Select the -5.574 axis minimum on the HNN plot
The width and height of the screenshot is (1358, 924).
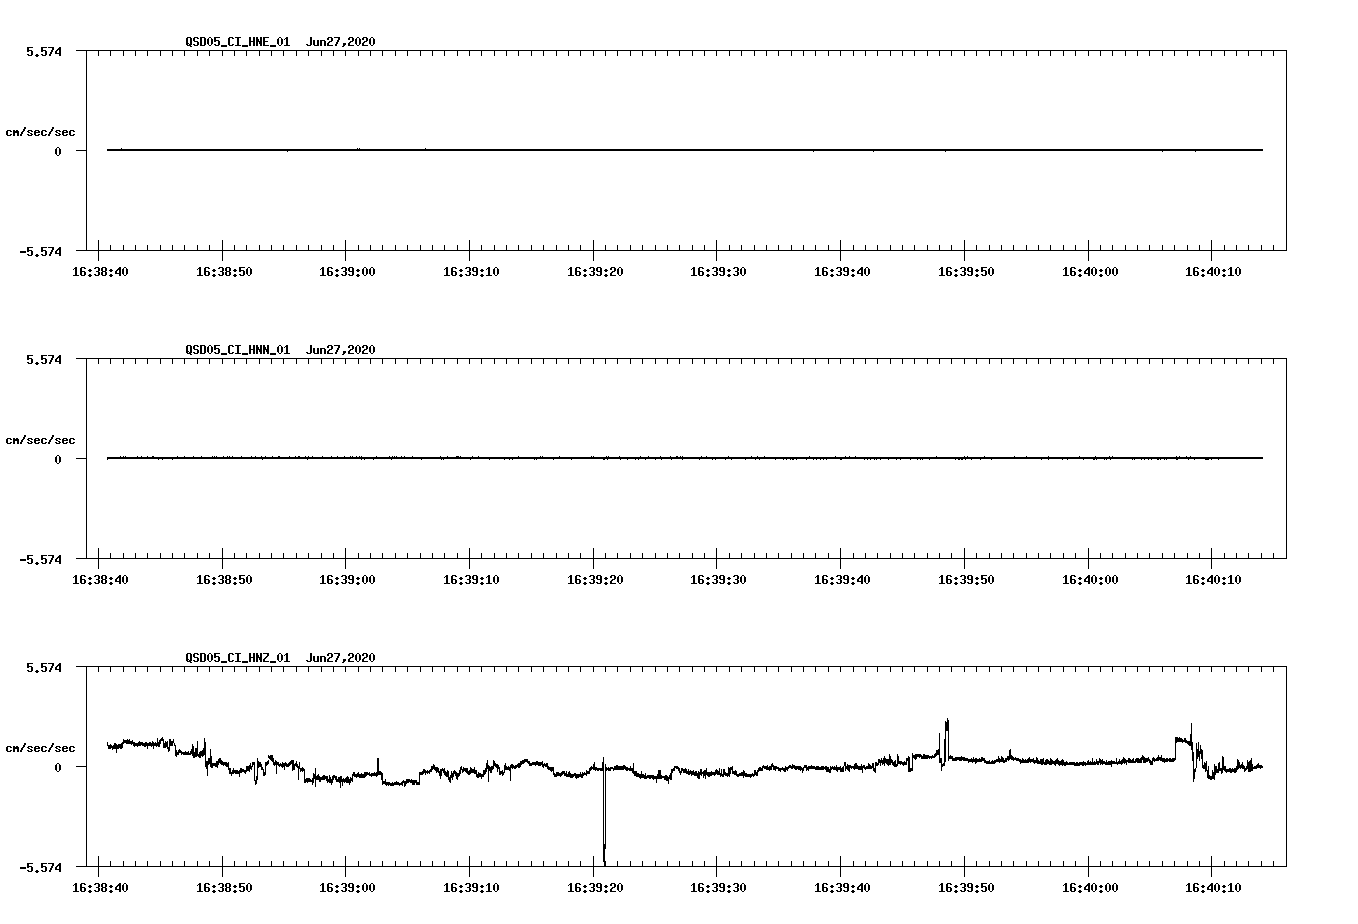pos(41,559)
